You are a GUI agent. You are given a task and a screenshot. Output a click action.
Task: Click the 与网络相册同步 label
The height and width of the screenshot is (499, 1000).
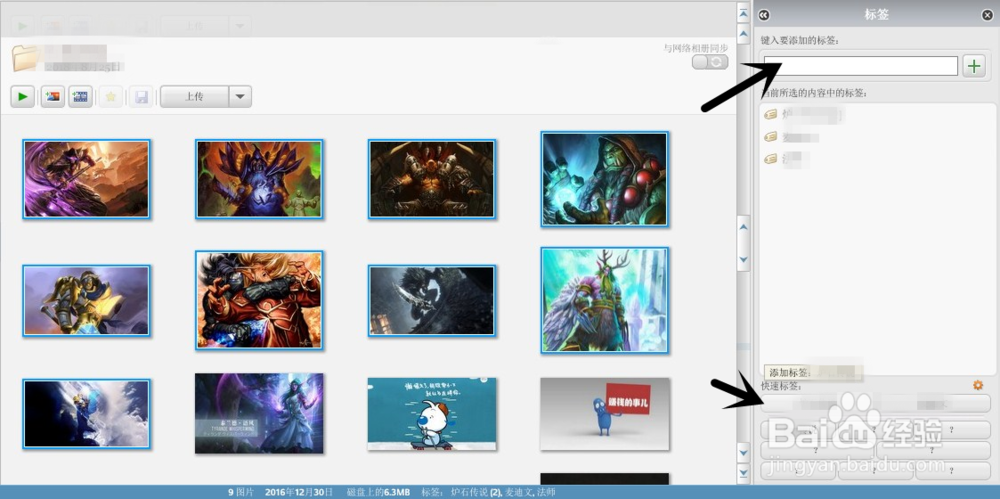pyautogui.click(x=696, y=48)
